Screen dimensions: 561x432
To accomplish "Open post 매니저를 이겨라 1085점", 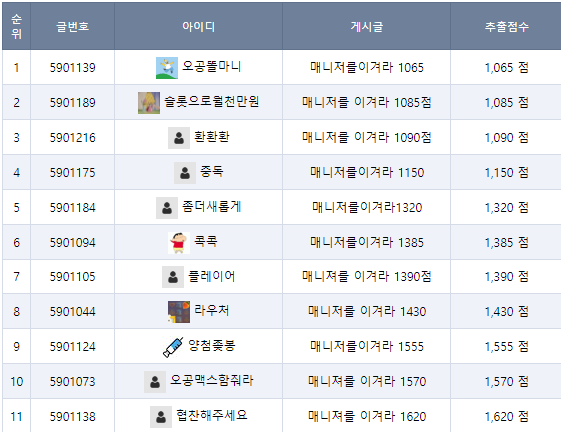I will coord(367,102).
